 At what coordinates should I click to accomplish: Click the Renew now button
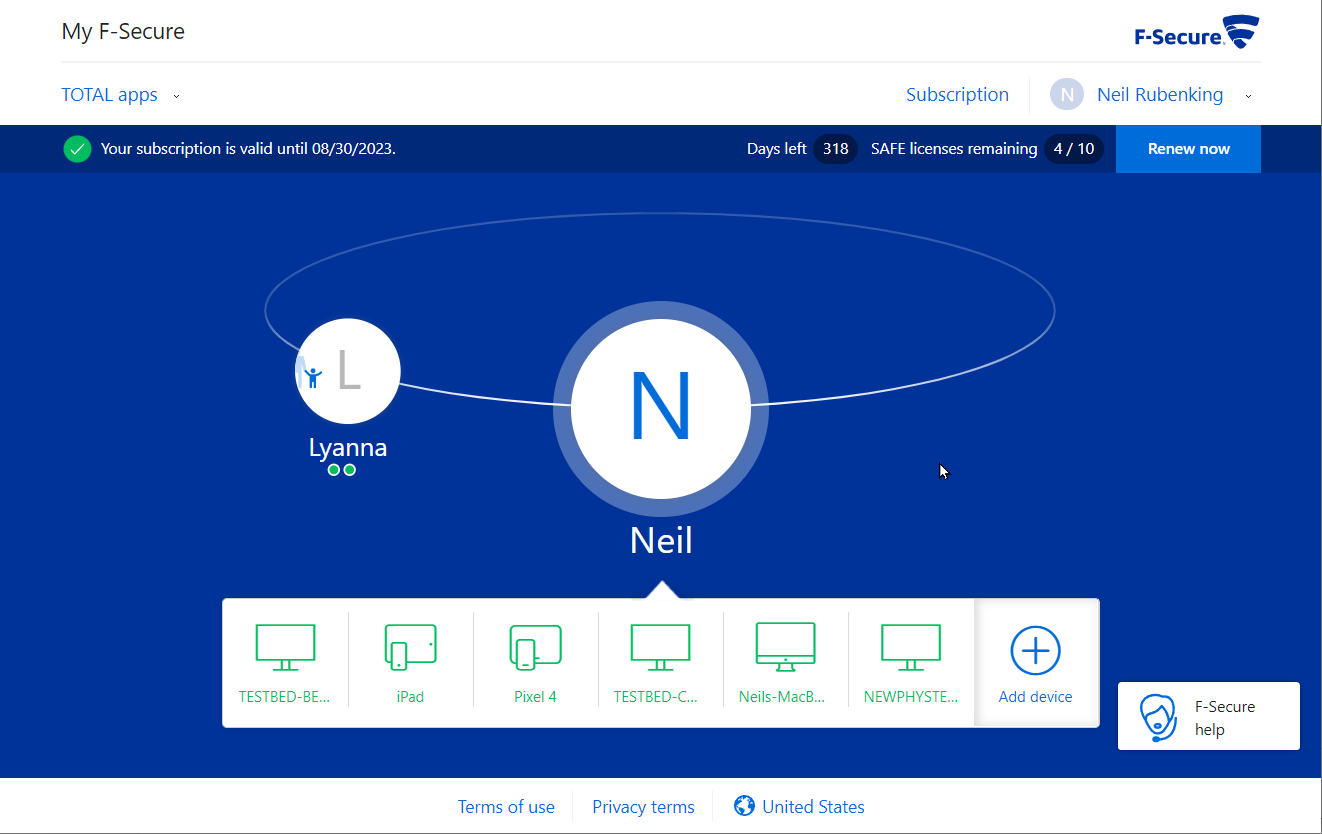pos(1188,149)
